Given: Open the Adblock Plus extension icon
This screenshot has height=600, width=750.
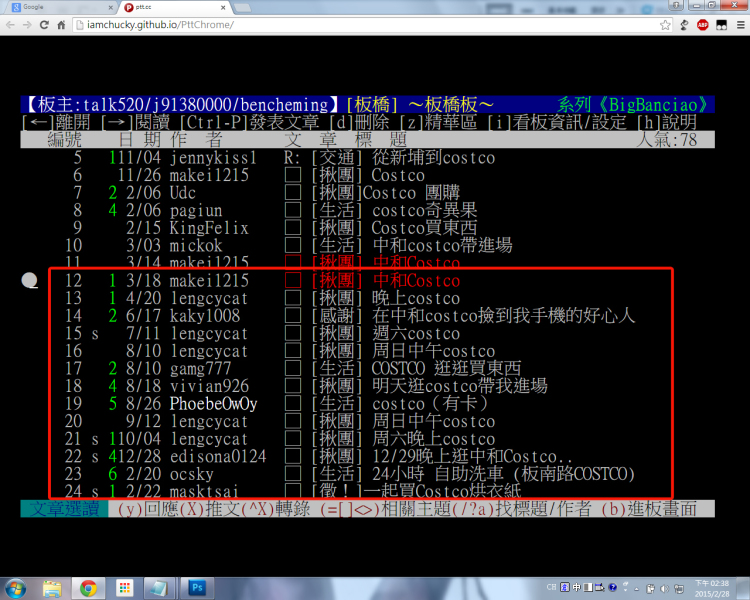Looking at the screenshot, I should click(703, 25).
